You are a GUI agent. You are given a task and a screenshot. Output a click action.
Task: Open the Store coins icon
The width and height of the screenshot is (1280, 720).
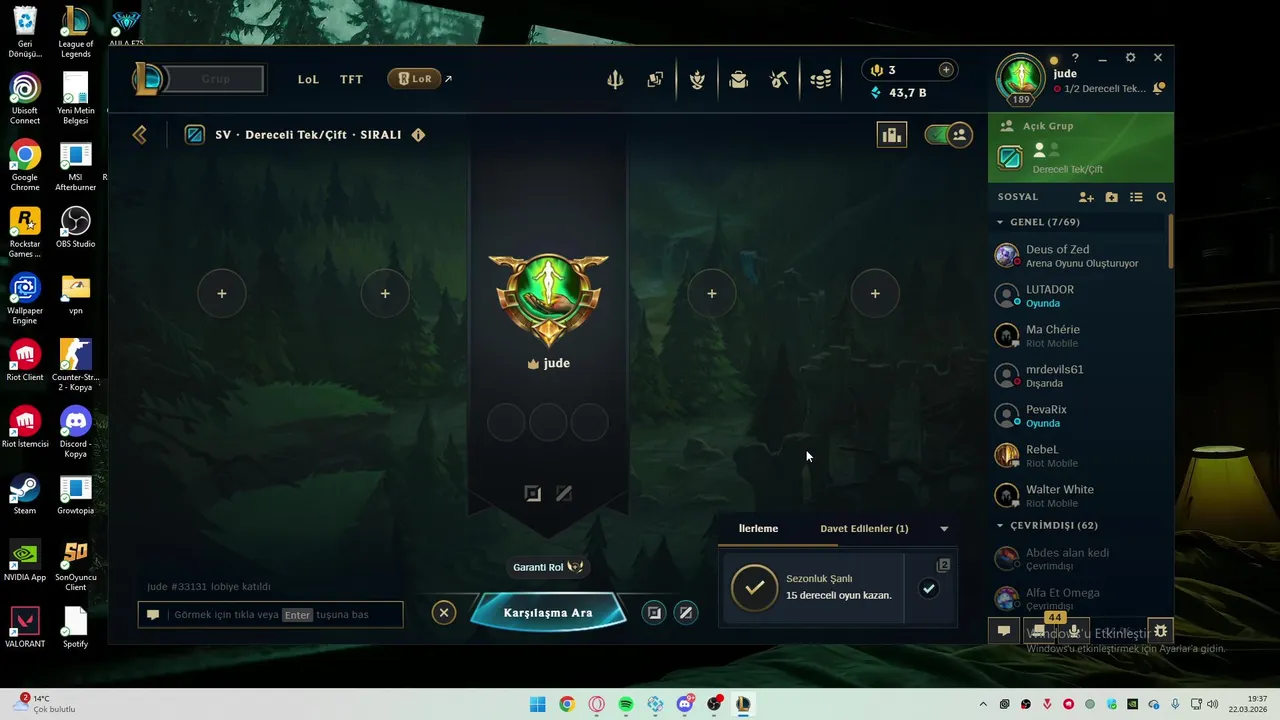point(821,79)
